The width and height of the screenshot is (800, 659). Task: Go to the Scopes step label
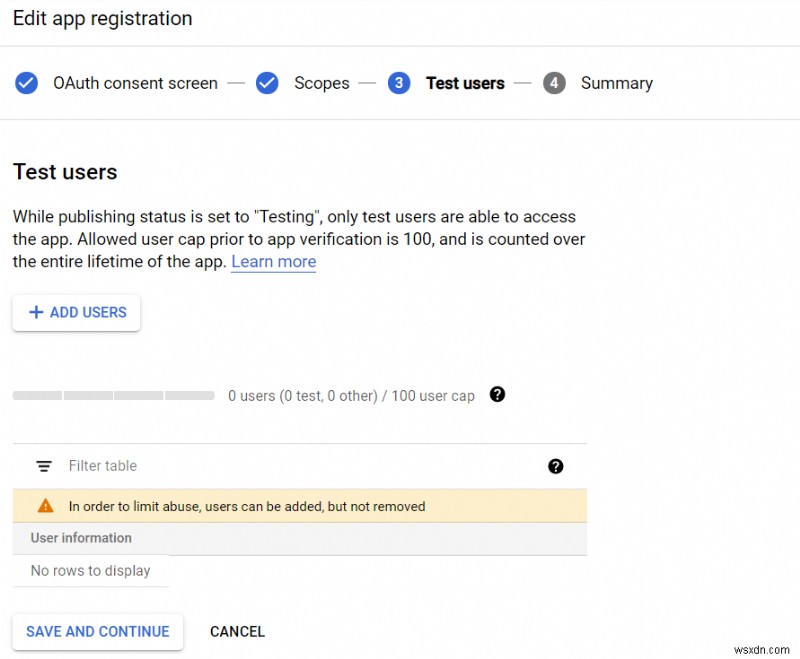pos(321,83)
